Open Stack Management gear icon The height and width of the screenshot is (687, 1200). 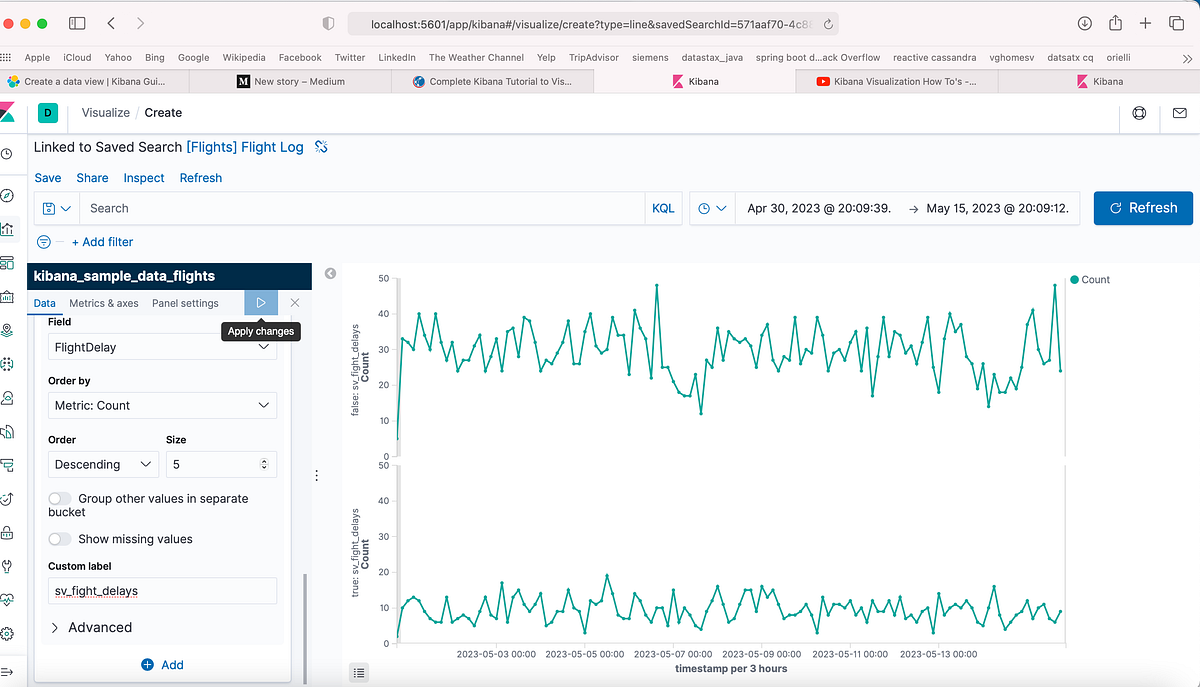click(x=8, y=633)
